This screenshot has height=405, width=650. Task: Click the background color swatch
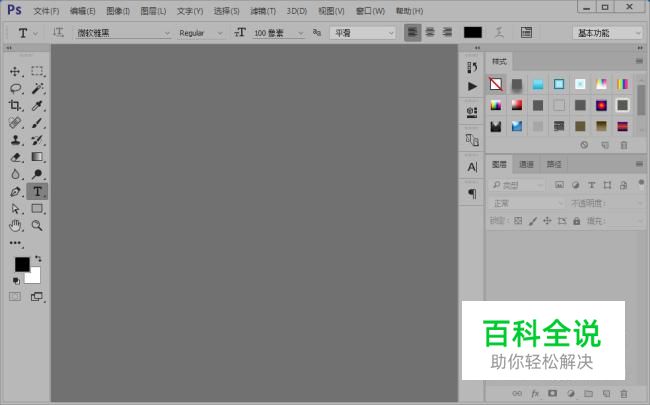click(35, 277)
